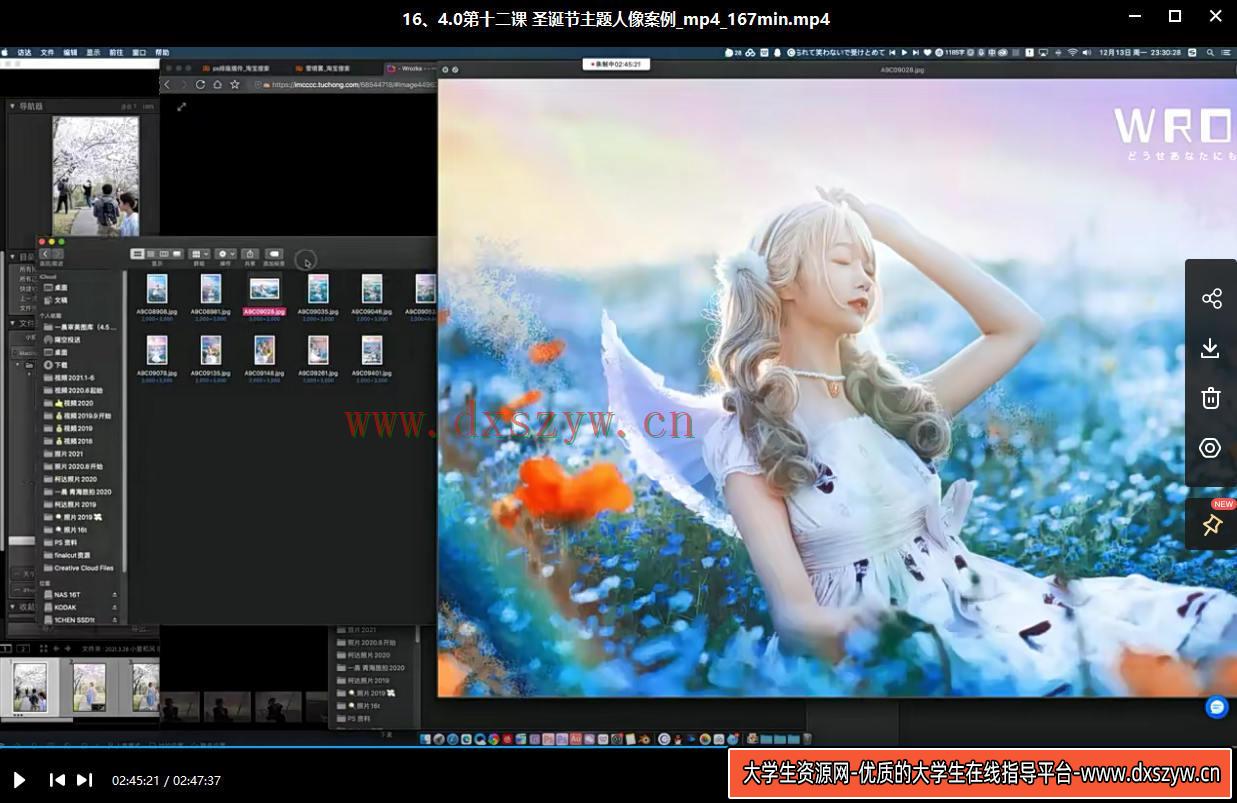Select thumbnail A9C09035.jpg in Finder

(318, 288)
